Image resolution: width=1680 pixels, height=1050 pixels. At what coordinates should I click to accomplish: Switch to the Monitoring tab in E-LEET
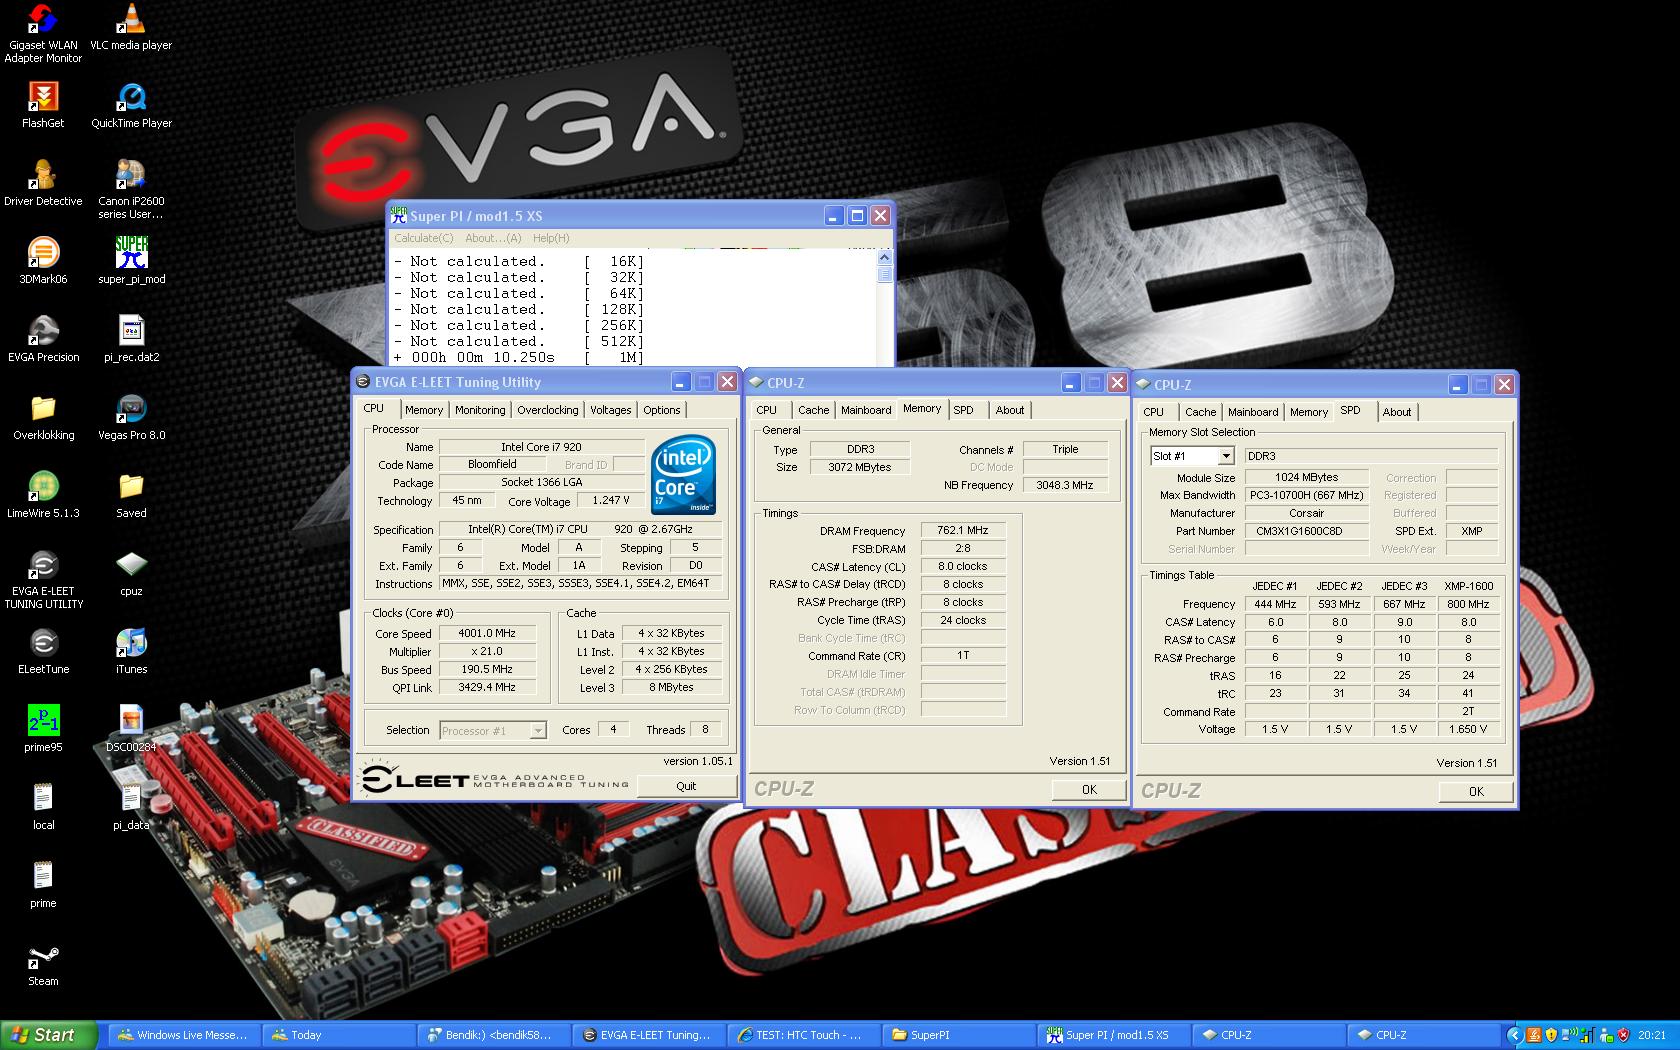coord(480,410)
